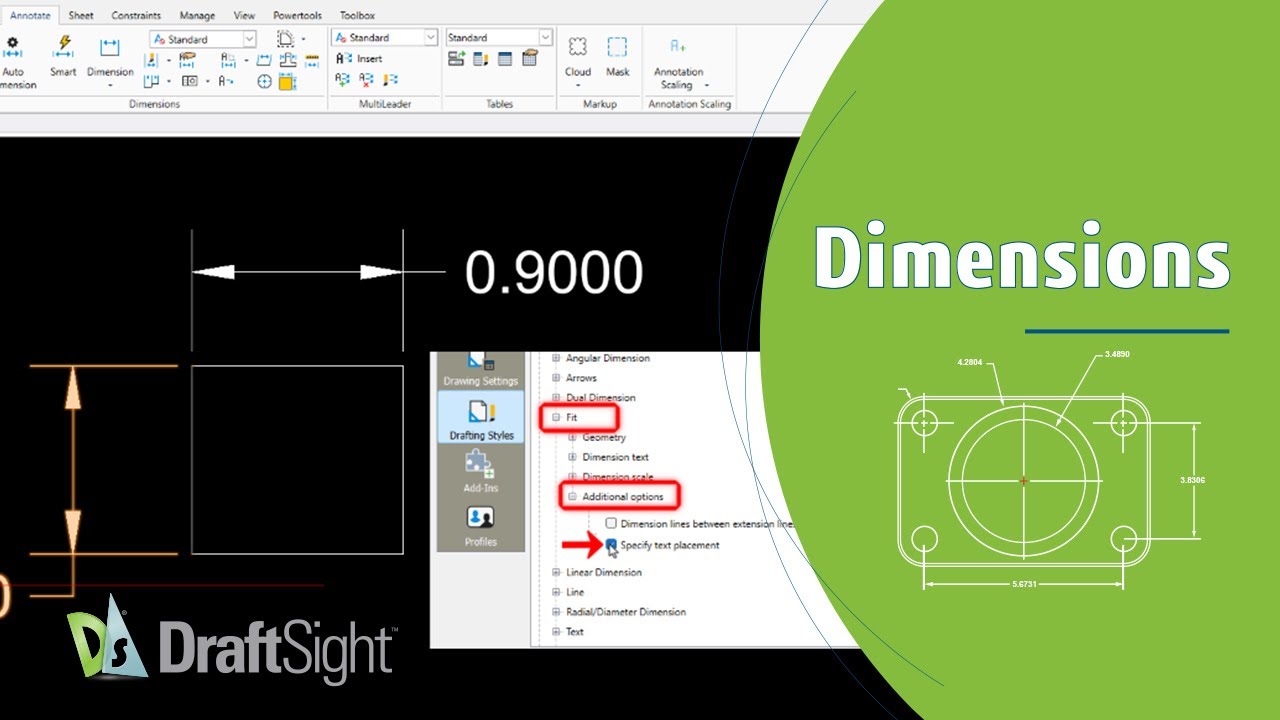The image size is (1280, 720).
Task: Click the last table icon in Tables panel
Action: click(x=530, y=59)
